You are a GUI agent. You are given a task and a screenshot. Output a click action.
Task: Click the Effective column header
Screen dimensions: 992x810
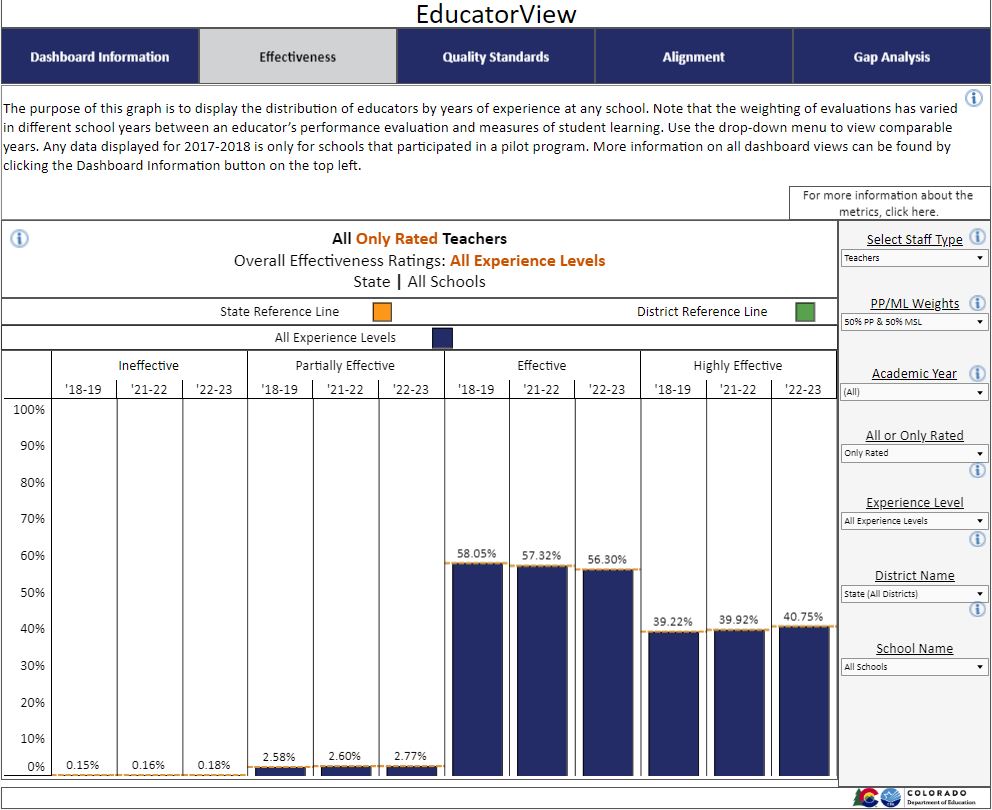542,365
